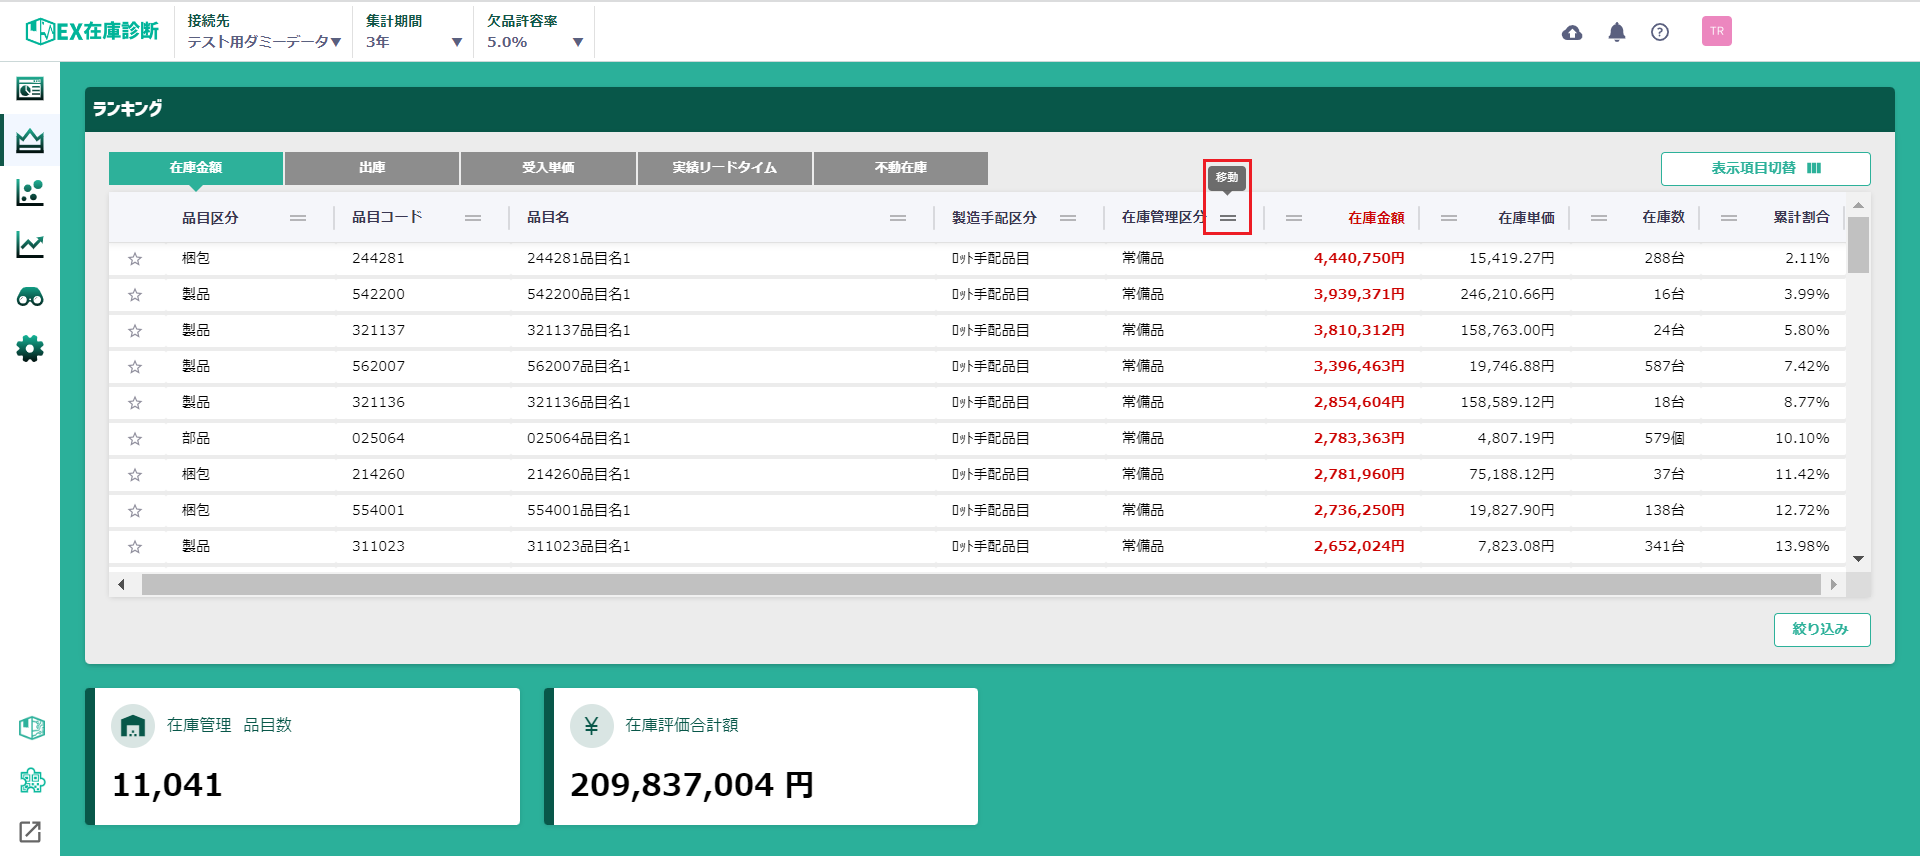Open the ranking crown icon in sidebar

click(x=30, y=141)
